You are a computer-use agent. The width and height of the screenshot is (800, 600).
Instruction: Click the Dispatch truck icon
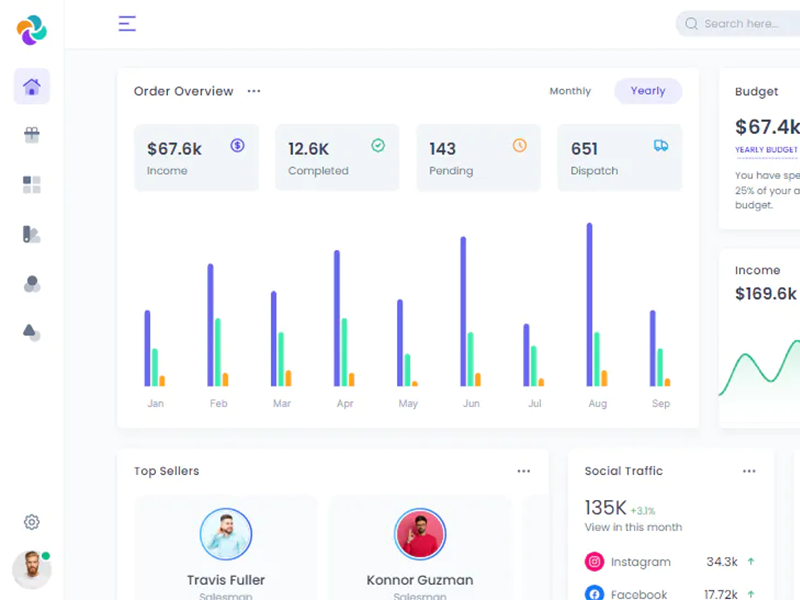point(661,145)
